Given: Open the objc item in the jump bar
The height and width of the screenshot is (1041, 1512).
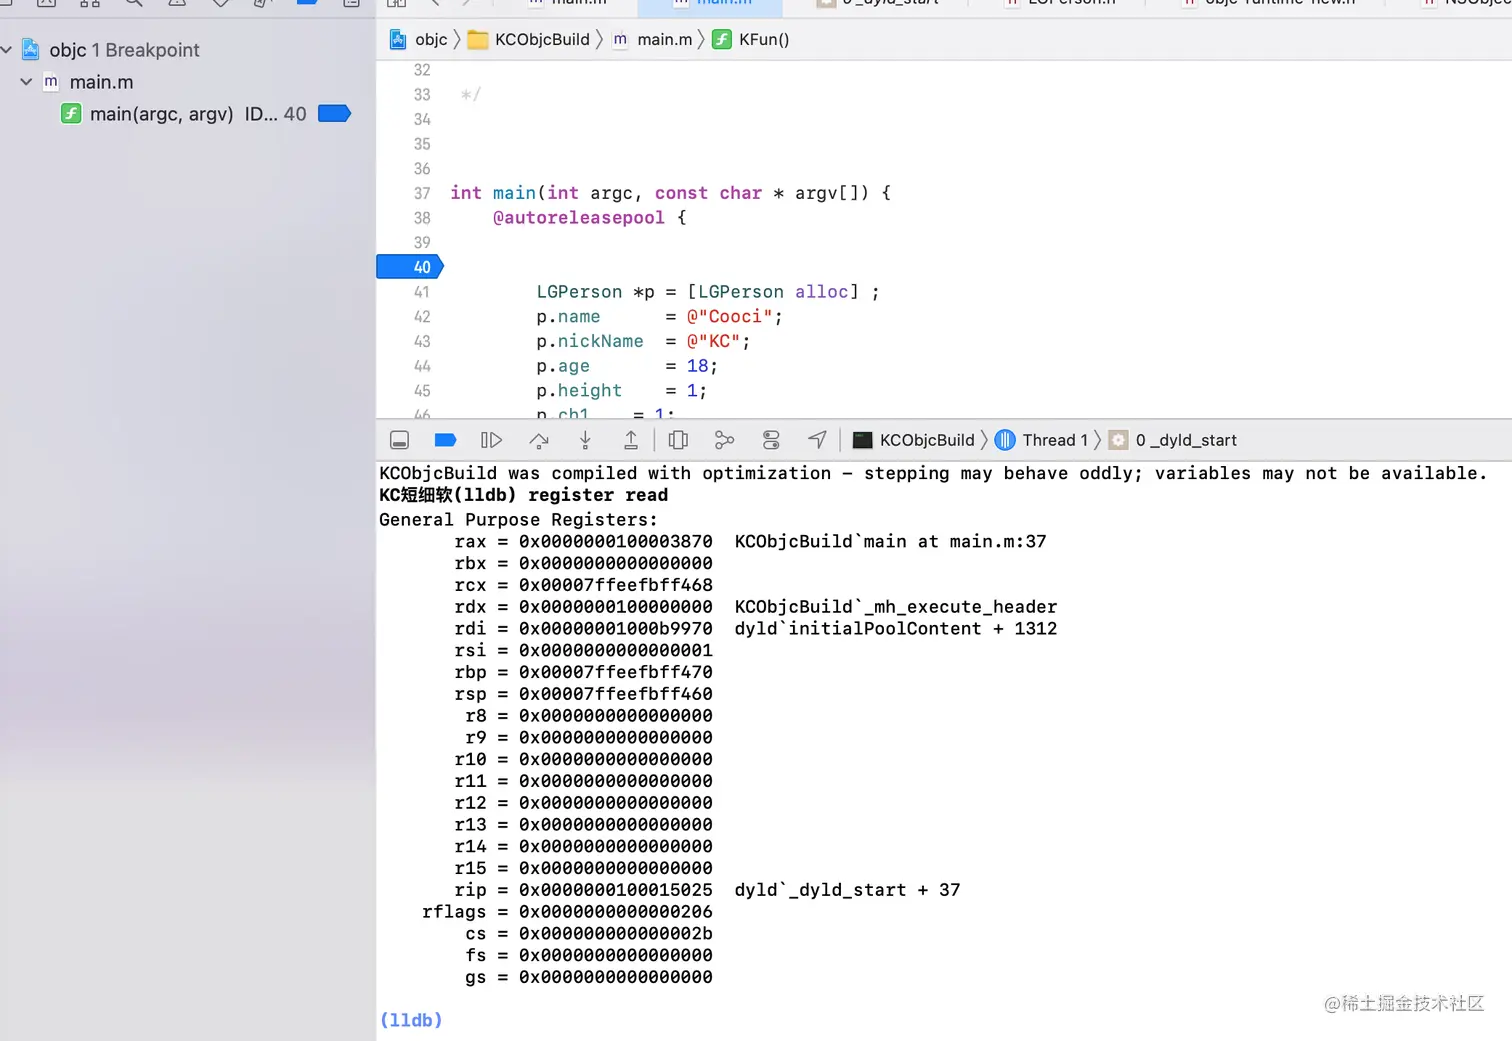Looking at the screenshot, I should pos(418,40).
